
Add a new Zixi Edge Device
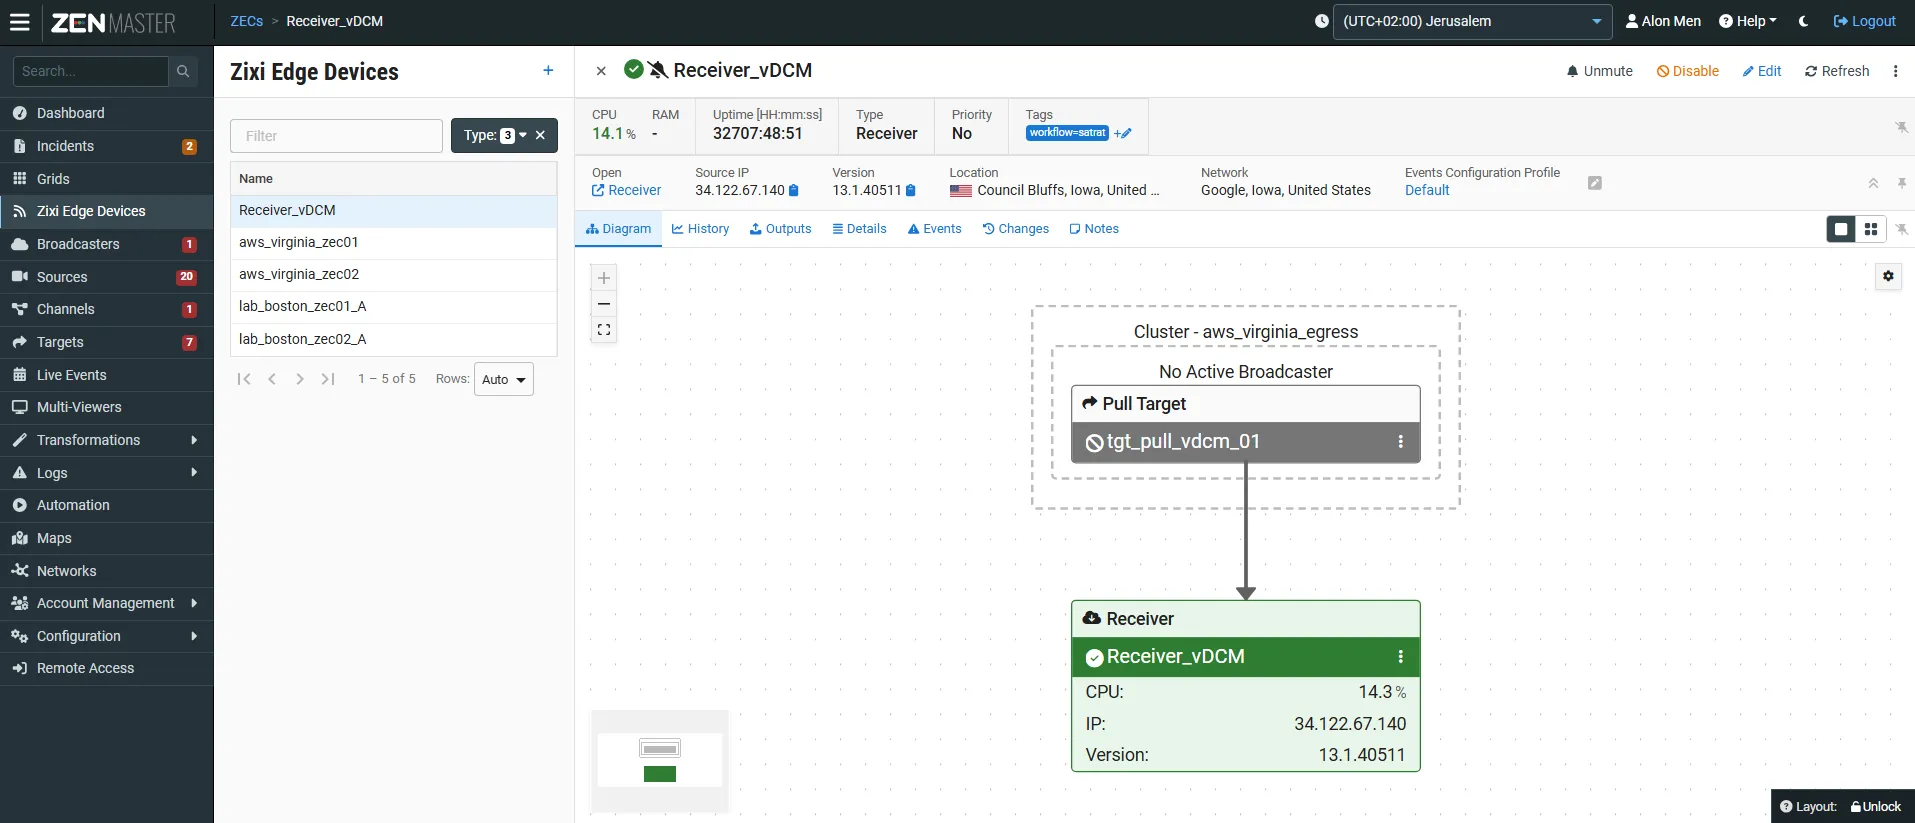[548, 70]
